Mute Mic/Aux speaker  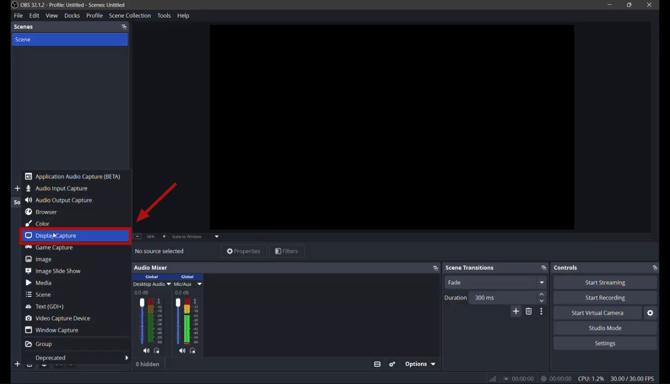182,351
